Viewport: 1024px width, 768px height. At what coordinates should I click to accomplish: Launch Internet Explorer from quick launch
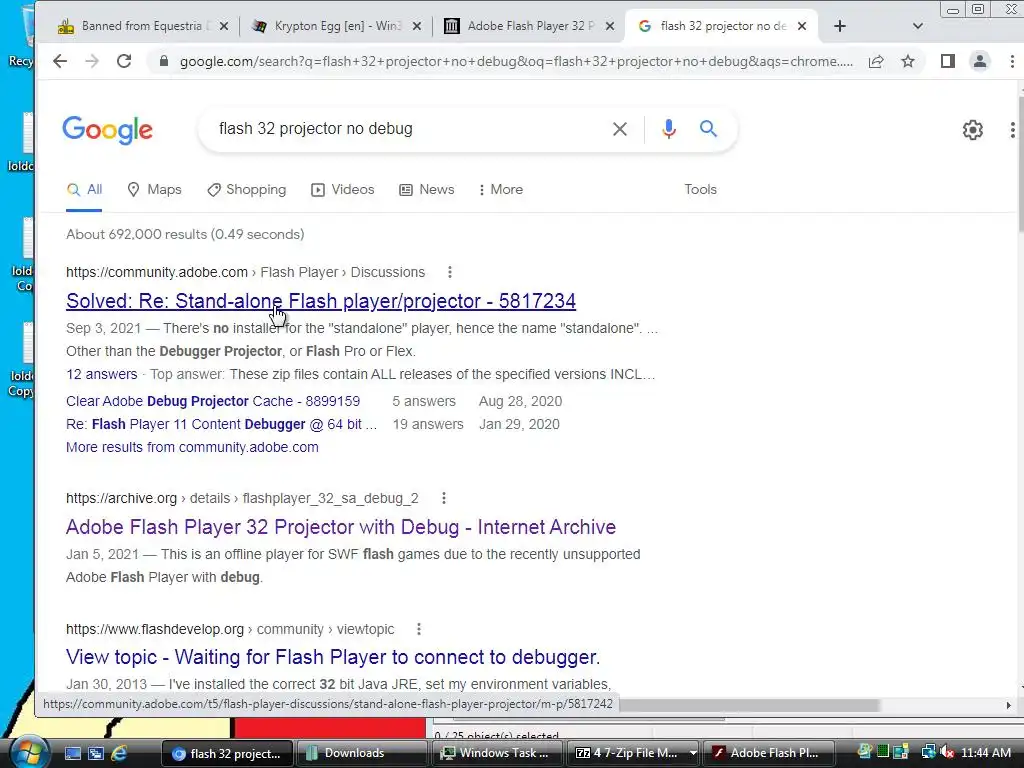click(x=119, y=754)
